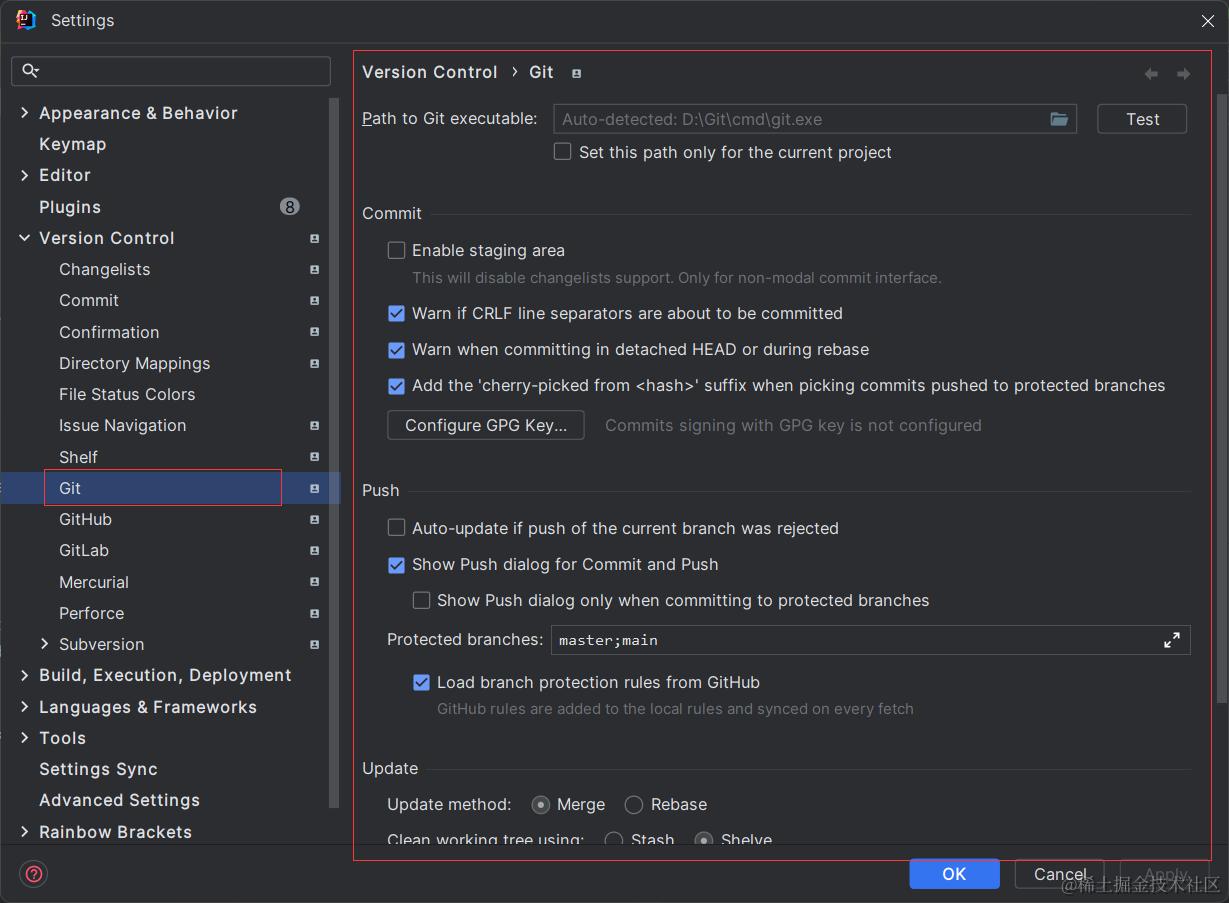
Task: Toggle Warn when committing in detached HEAD
Action: click(x=396, y=349)
